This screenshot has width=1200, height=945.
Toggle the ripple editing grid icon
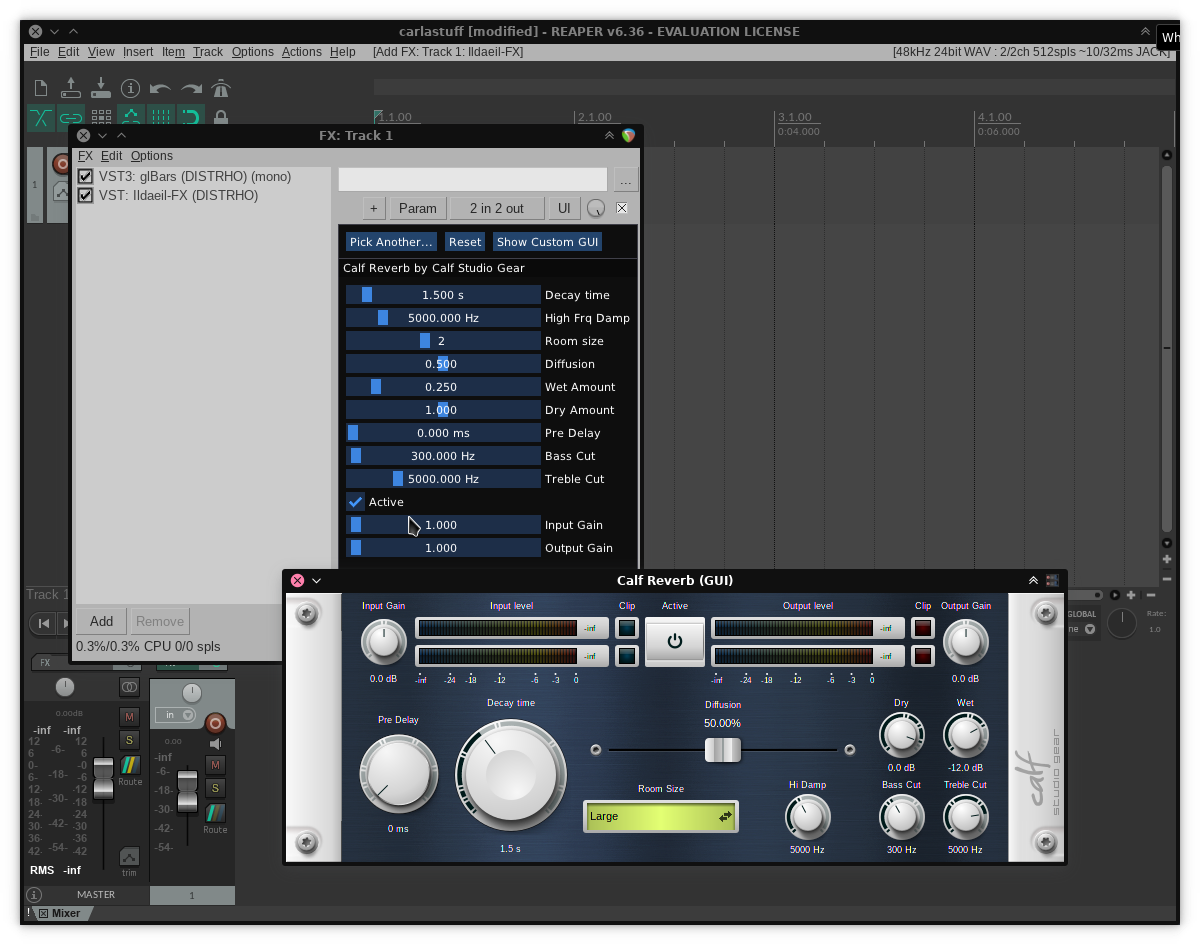101,118
